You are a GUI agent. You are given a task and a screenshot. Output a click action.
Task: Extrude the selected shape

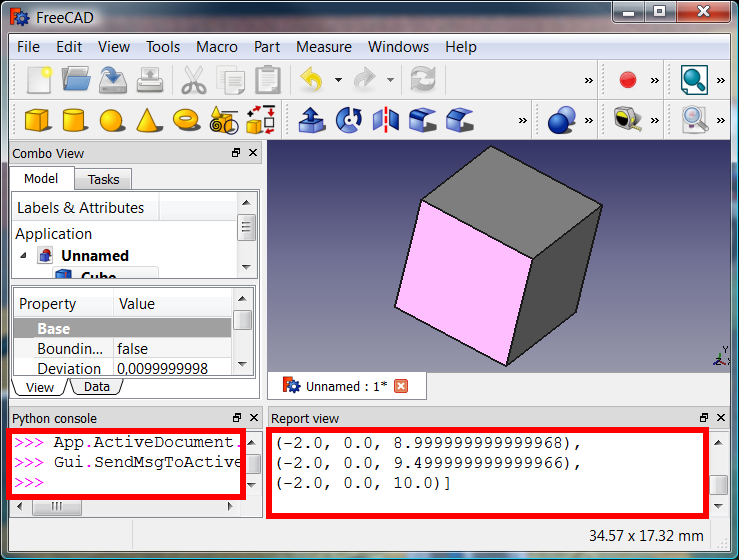312,120
